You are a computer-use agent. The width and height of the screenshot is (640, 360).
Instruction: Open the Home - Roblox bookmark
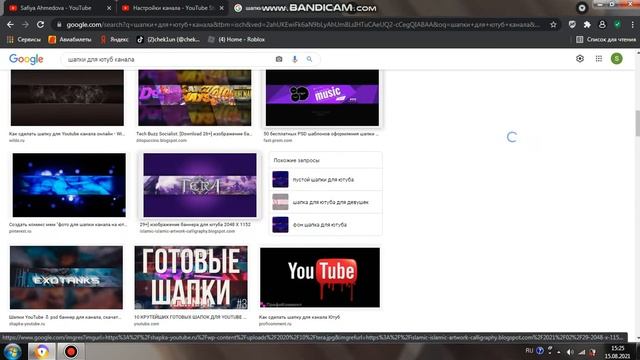[236, 40]
